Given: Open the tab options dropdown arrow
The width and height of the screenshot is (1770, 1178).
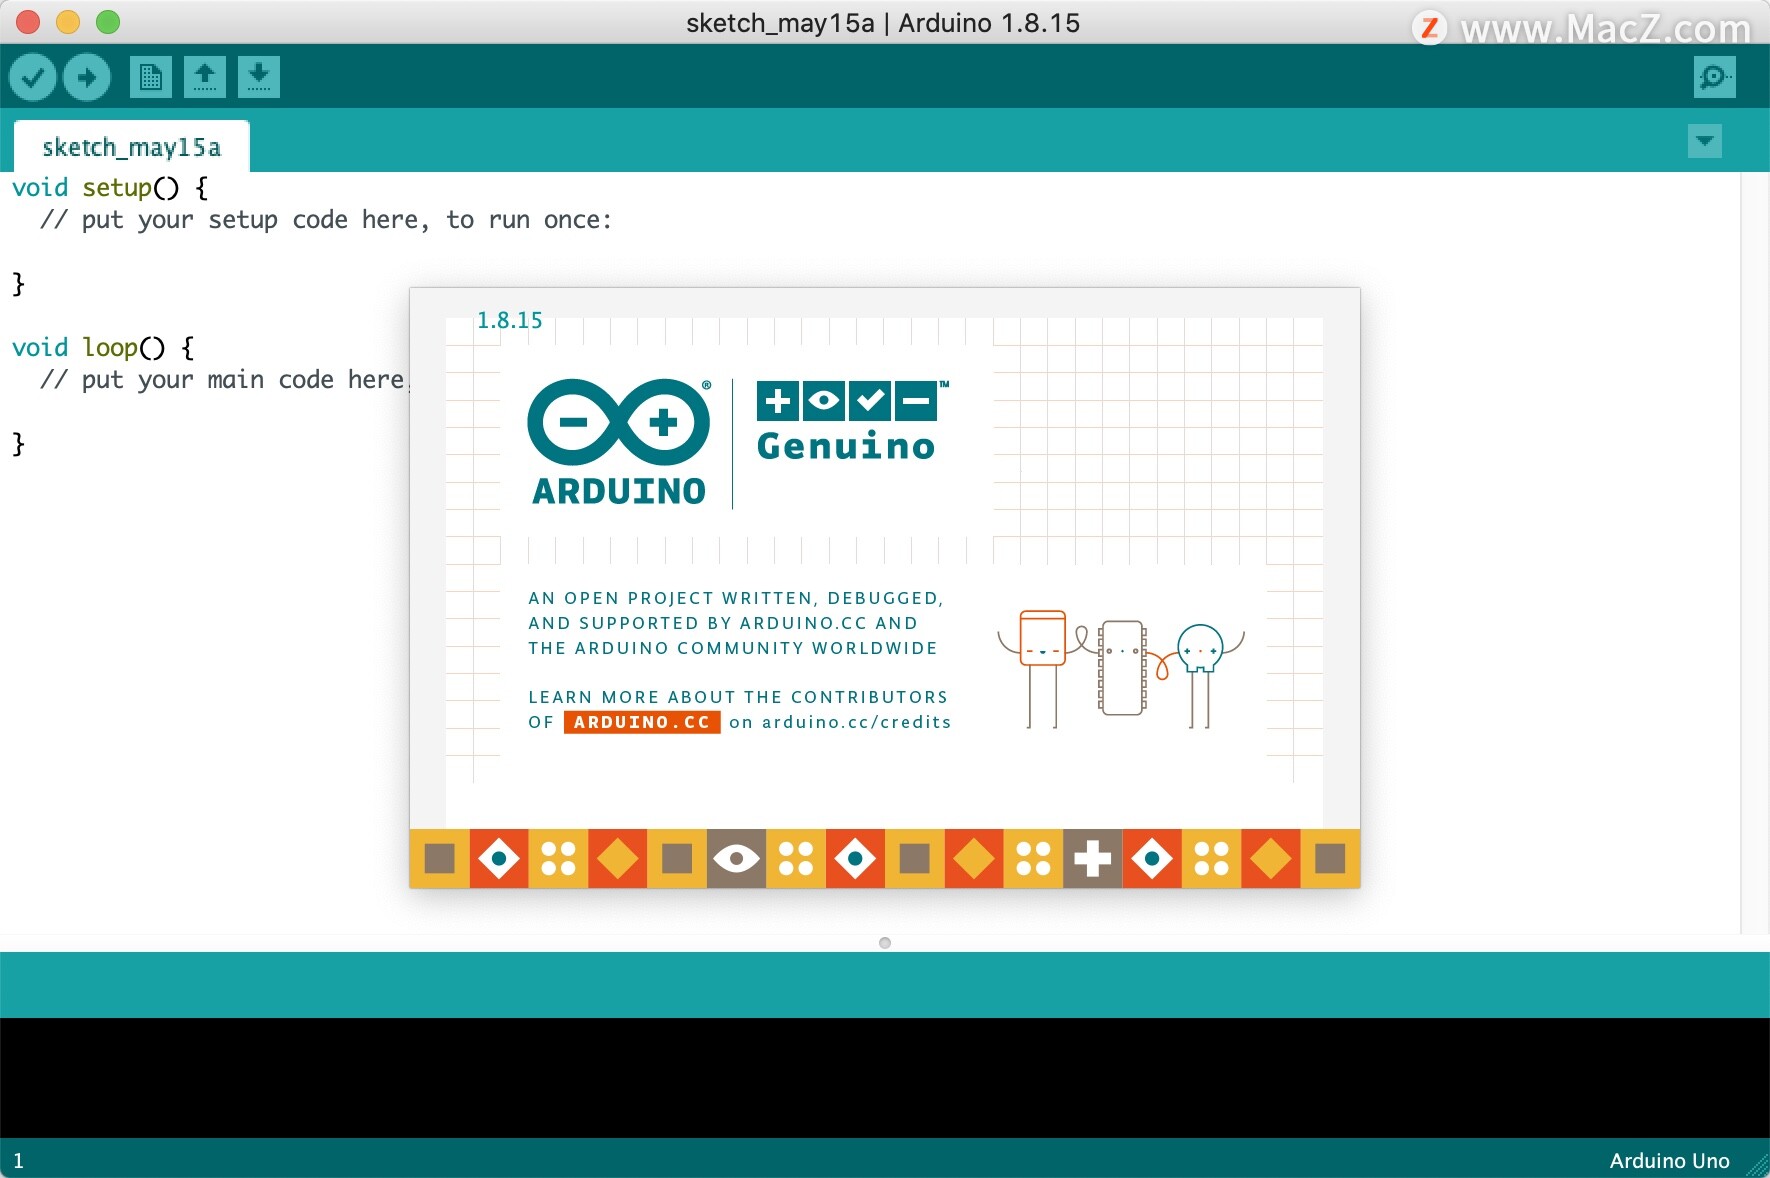Looking at the screenshot, I should [x=1705, y=141].
